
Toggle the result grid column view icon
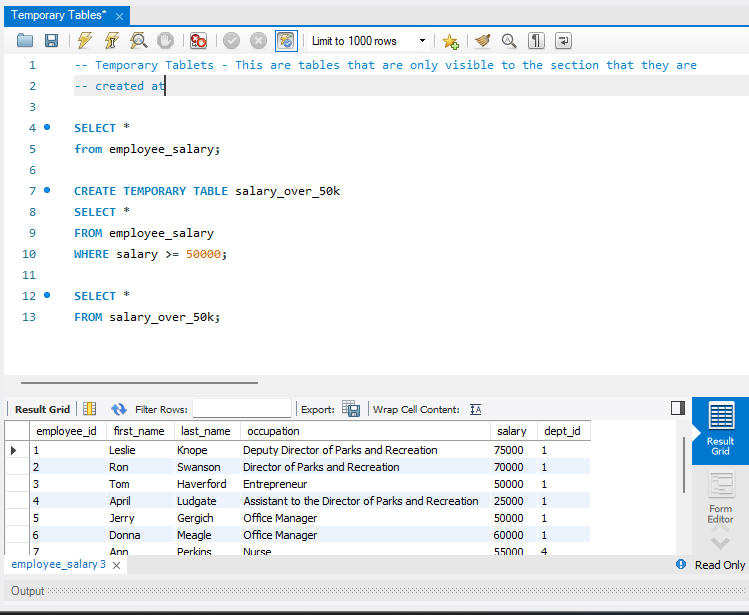90,409
